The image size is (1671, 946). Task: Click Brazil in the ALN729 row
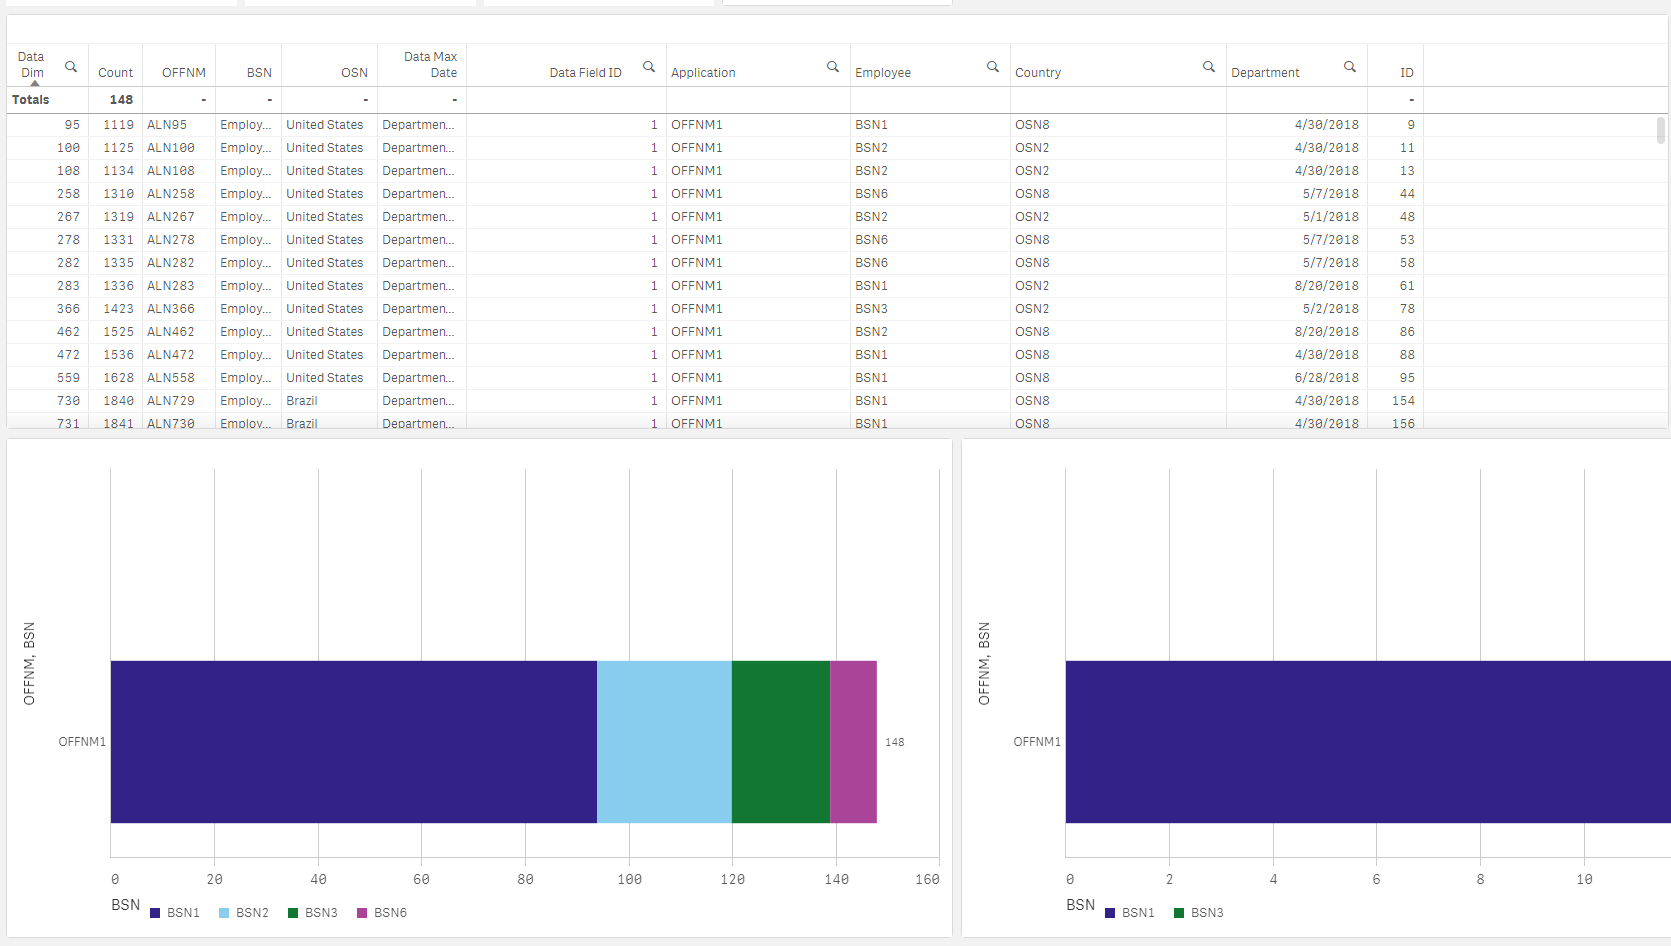302,401
